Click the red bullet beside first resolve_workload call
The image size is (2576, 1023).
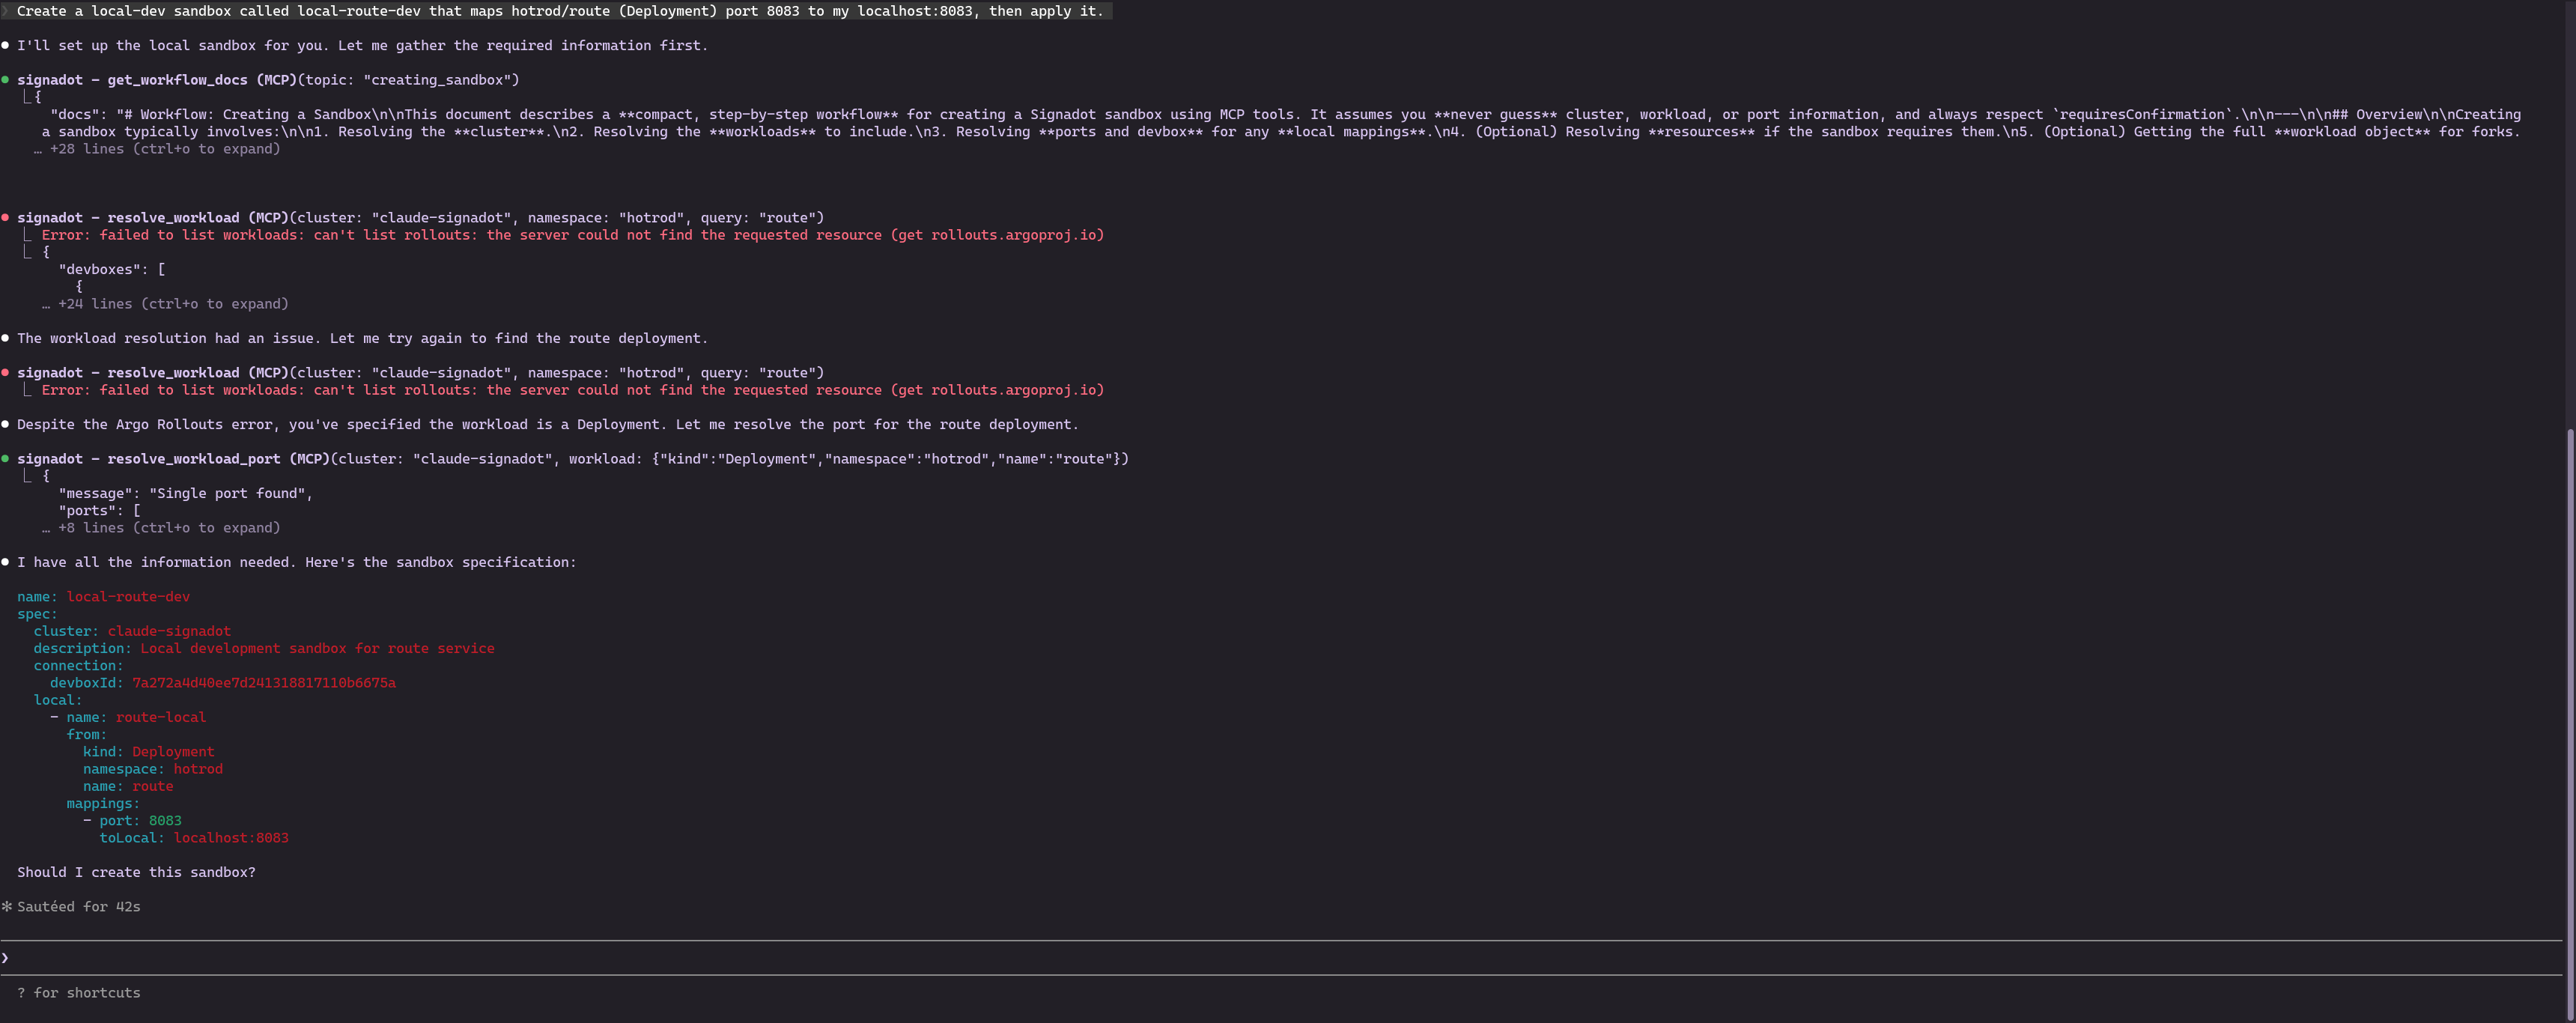pyautogui.click(x=5, y=217)
